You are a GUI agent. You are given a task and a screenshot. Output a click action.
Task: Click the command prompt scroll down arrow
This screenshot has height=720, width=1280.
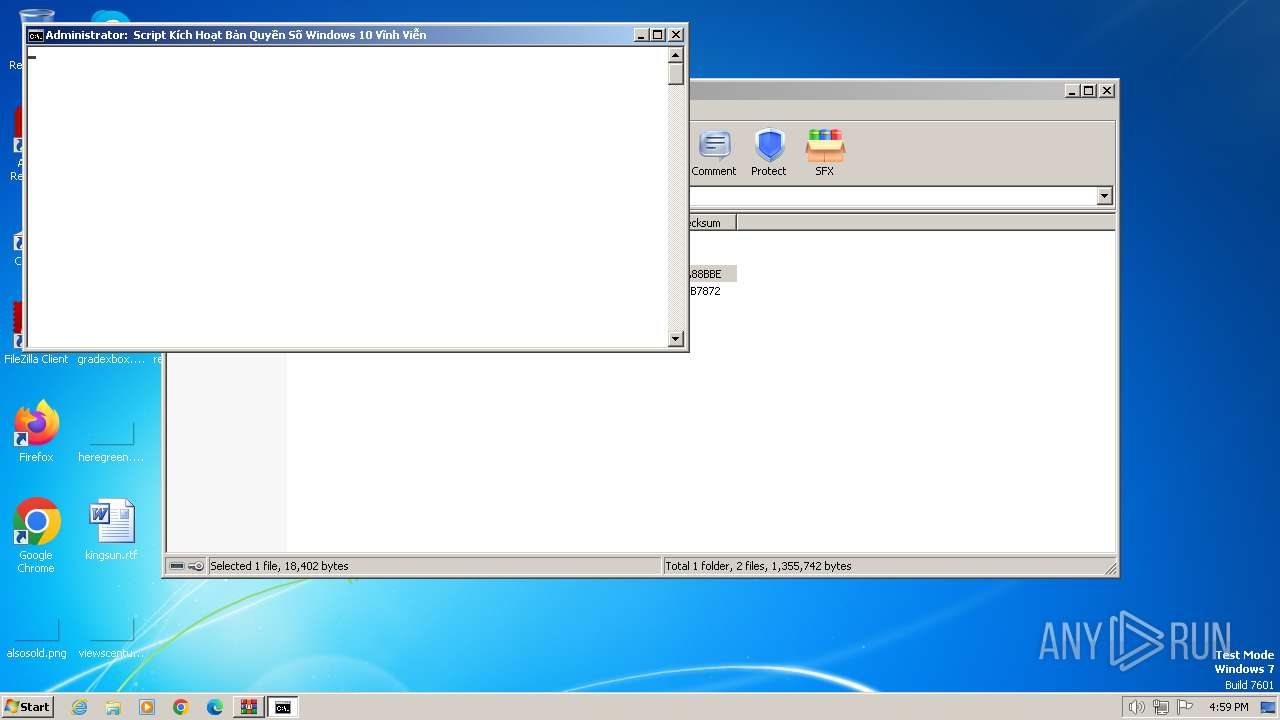676,339
